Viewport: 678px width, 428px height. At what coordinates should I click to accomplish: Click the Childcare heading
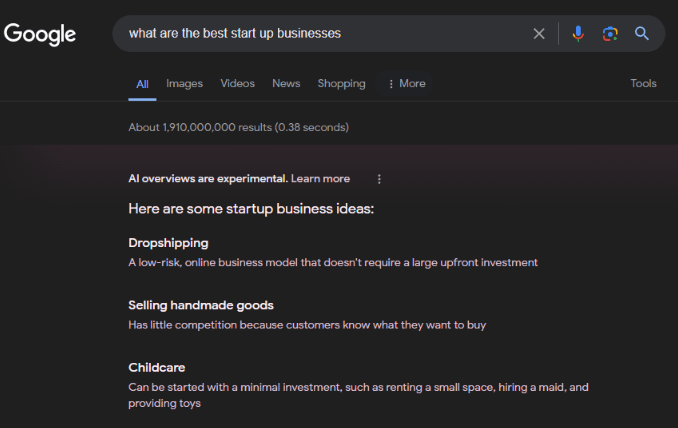coord(156,368)
